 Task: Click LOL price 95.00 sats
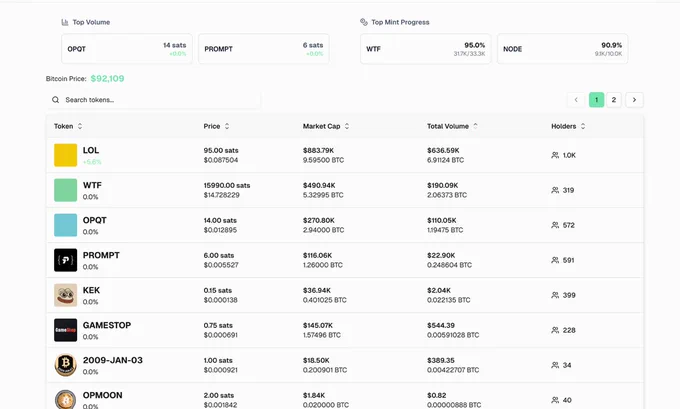click(x=221, y=151)
